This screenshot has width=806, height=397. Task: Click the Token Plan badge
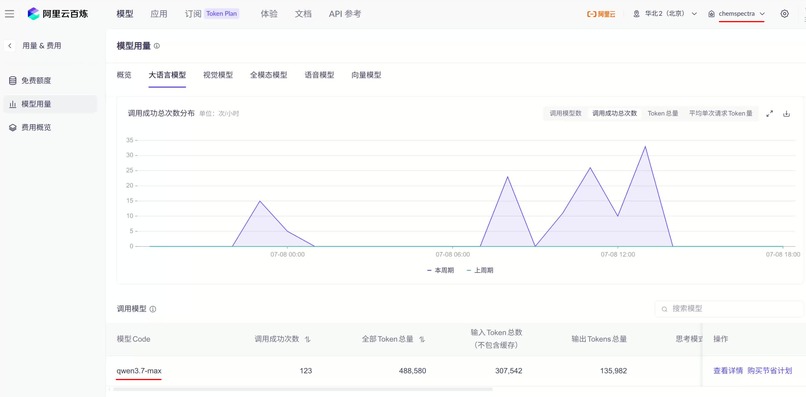[222, 14]
